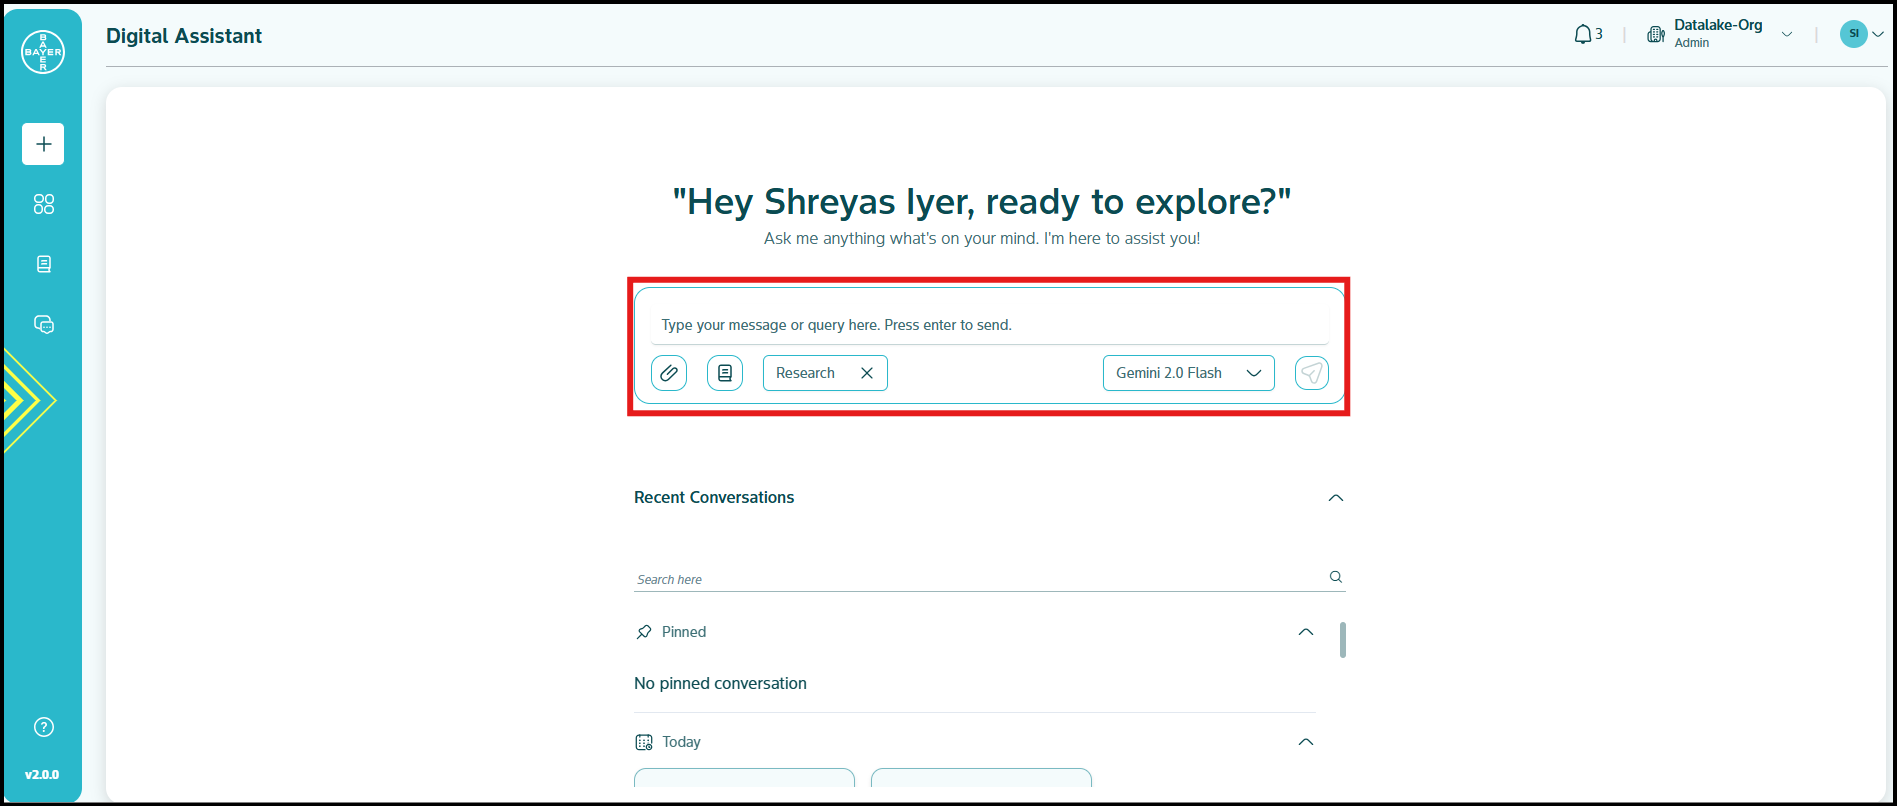Send message with paper plane icon
Viewport: 1897px width, 806px height.
click(x=1311, y=373)
